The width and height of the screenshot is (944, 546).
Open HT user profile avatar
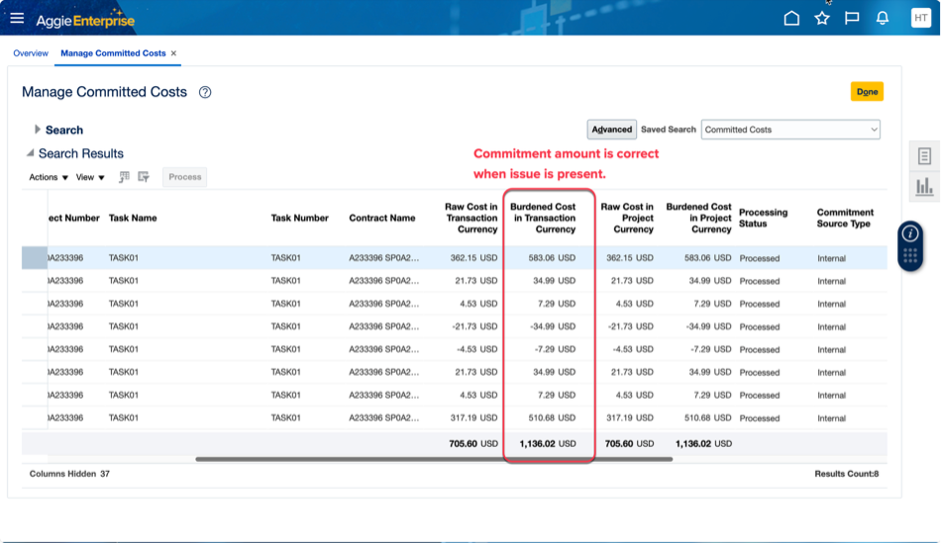click(920, 18)
